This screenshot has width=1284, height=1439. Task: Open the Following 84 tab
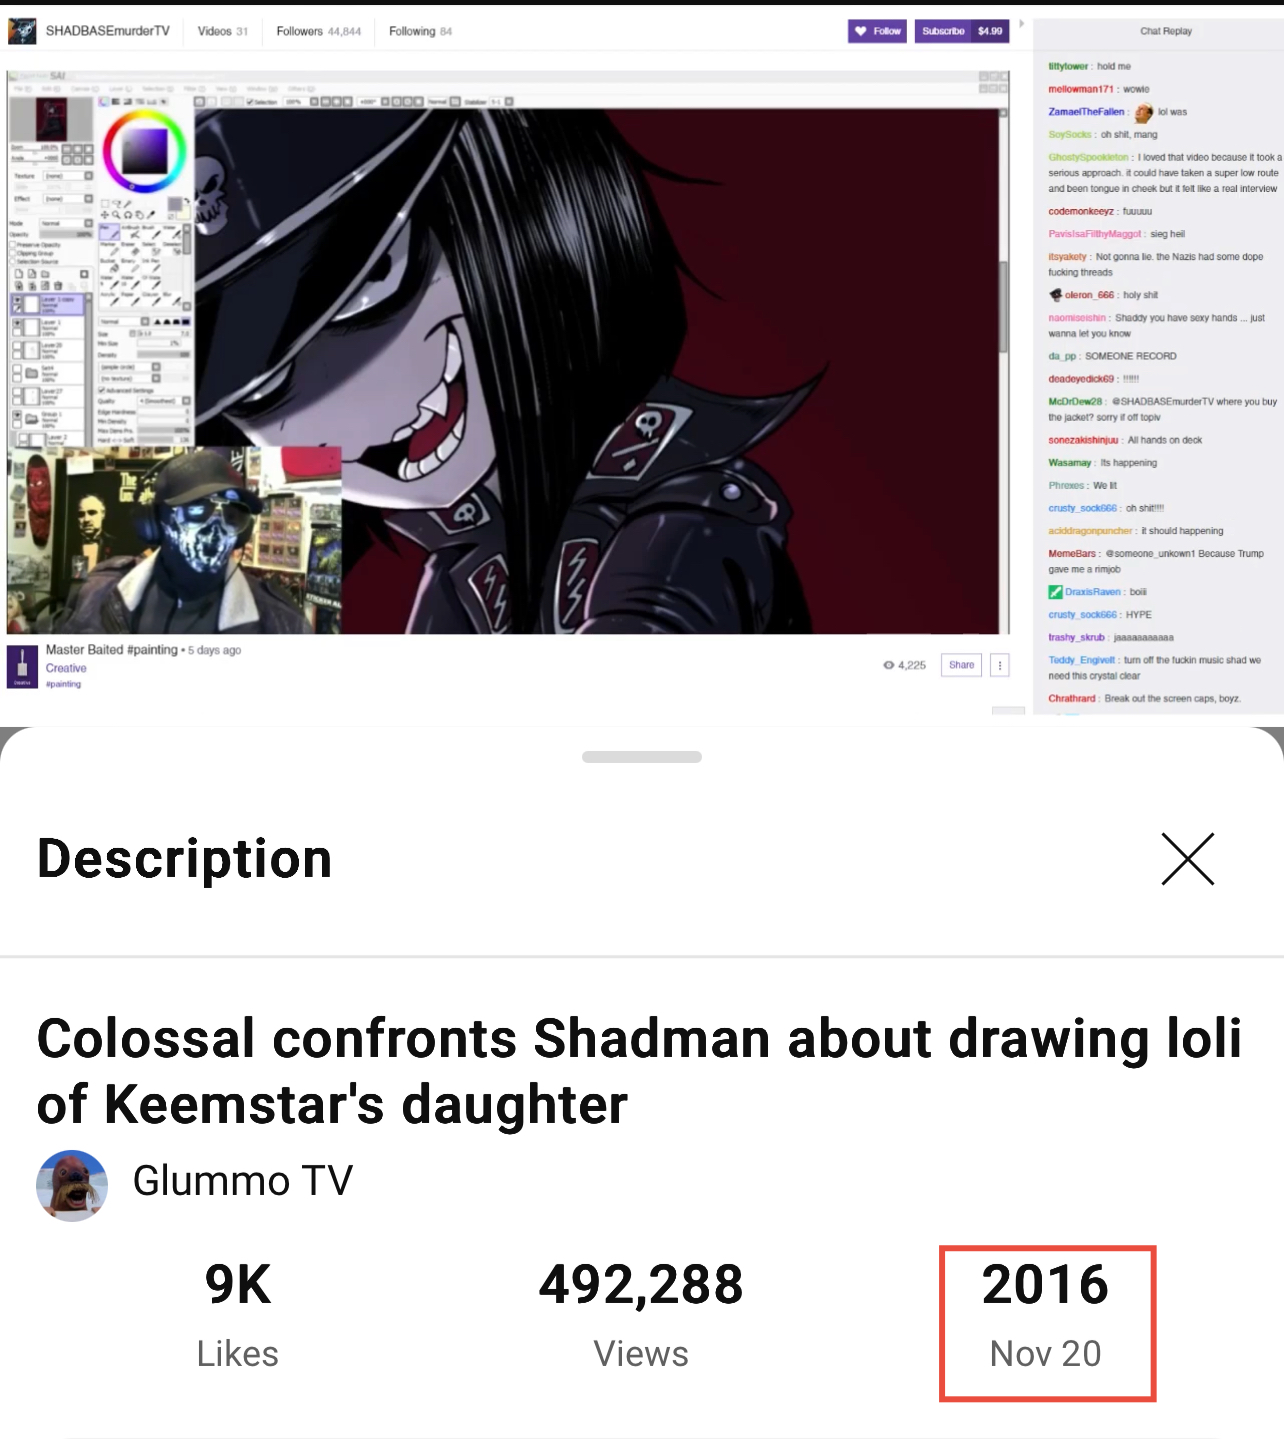[420, 31]
